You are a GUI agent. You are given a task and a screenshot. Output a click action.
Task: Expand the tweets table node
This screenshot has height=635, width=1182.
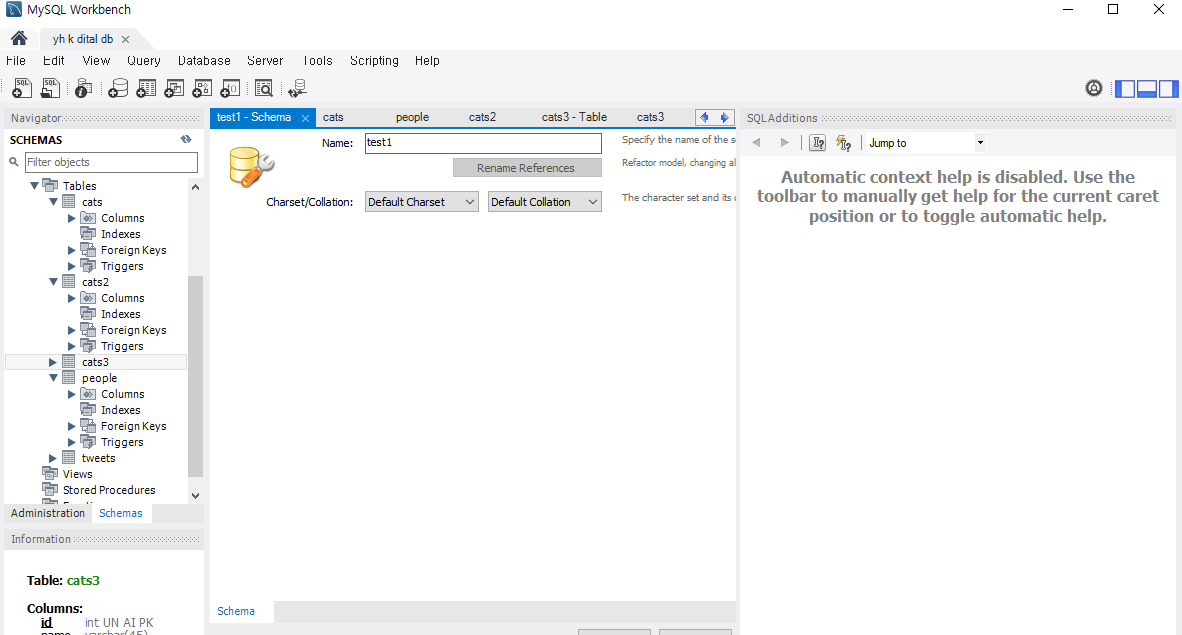point(53,458)
